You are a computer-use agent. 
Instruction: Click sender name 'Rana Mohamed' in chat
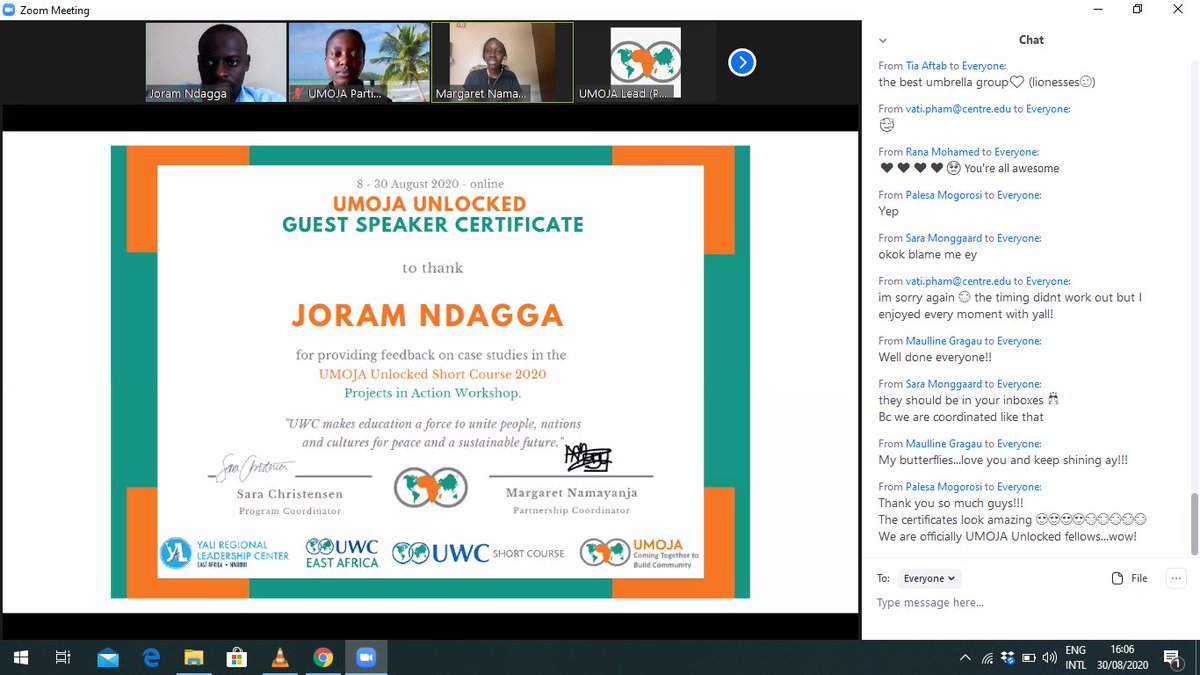coord(942,152)
